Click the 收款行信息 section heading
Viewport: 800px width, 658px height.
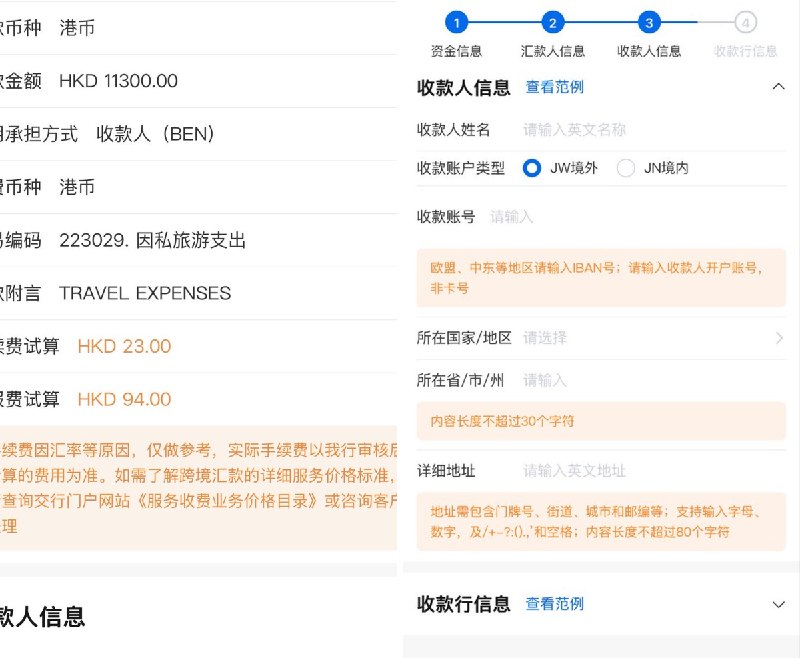pos(463,604)
